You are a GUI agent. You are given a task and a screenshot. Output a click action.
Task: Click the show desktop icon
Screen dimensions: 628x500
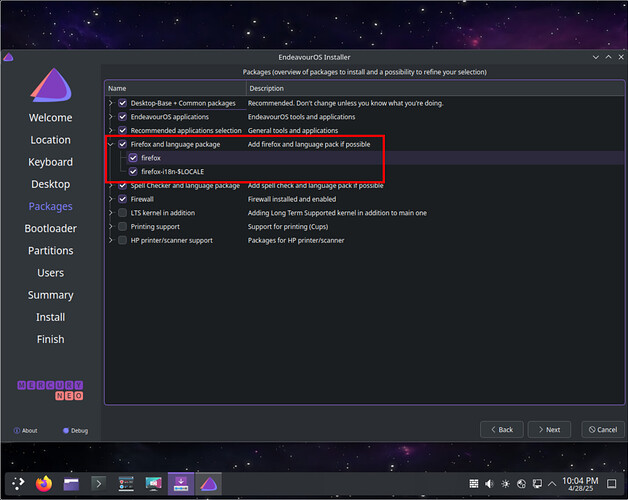click(x=612, y=484)
